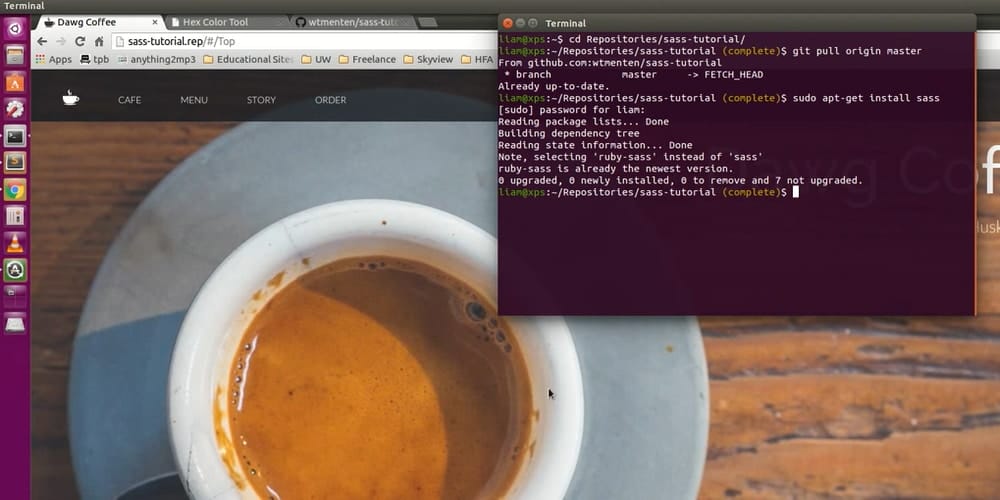Open Software Updater from the launcher
1000x500 pixels.
pos(15,270)
